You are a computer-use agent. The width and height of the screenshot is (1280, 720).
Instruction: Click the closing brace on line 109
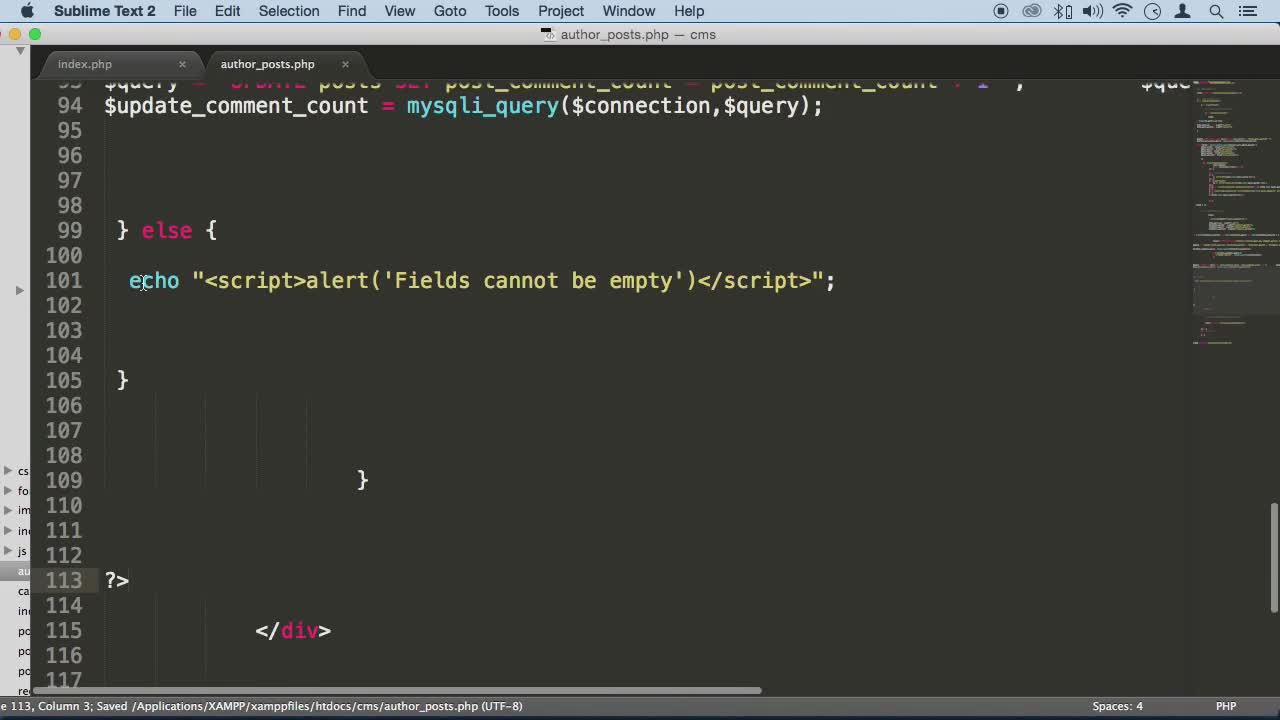pyautogui.click(x=363, y=481)
